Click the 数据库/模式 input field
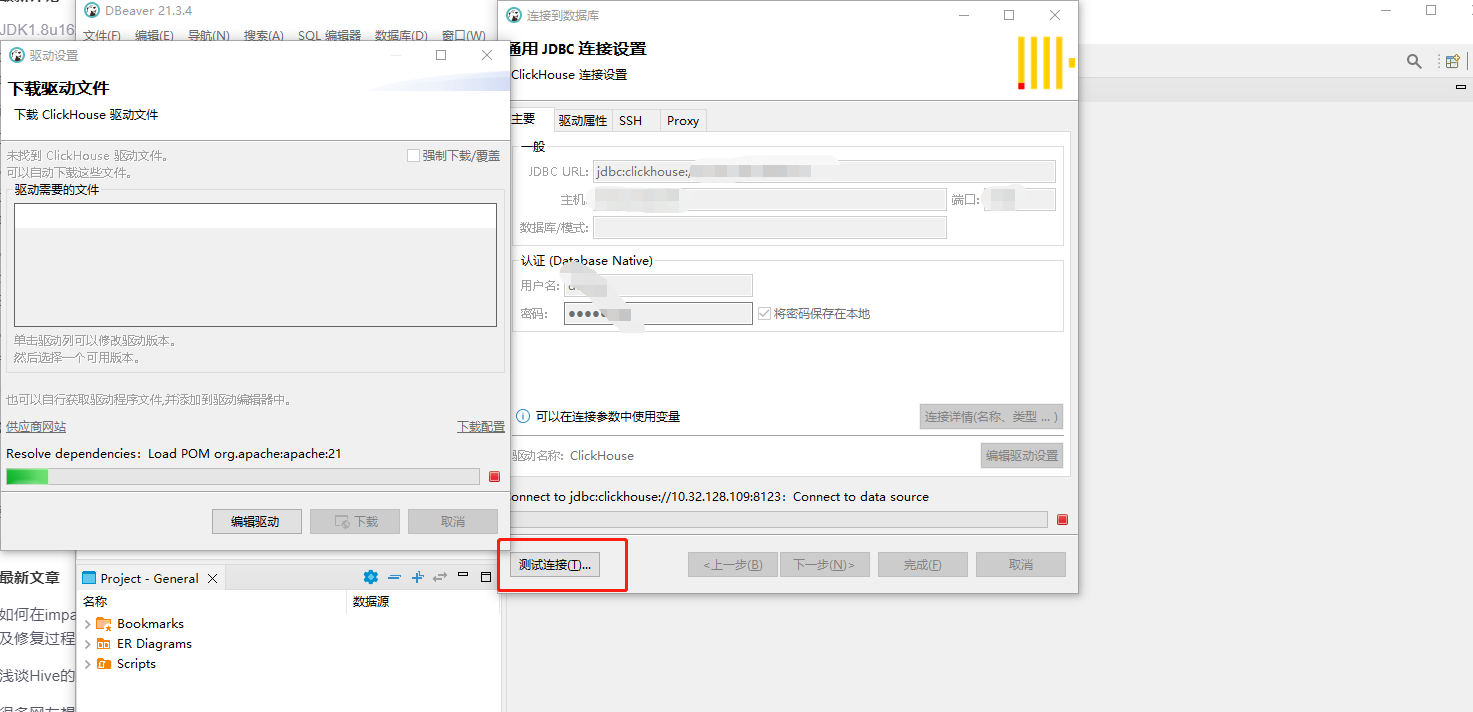1473x712 pixels. [770, 227]
